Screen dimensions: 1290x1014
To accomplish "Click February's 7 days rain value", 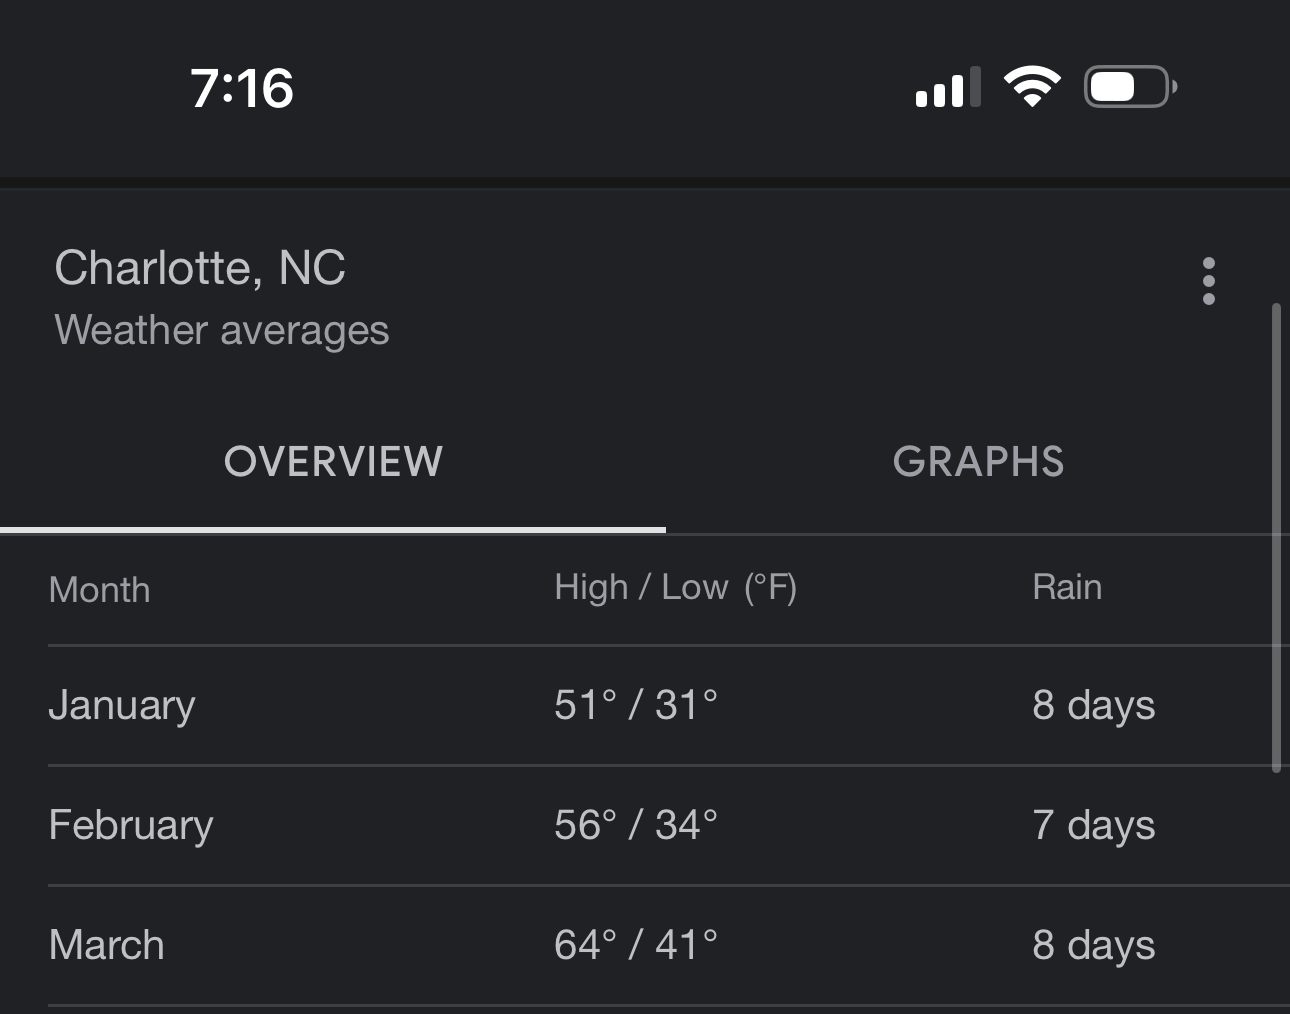I will coord(1094,826).
